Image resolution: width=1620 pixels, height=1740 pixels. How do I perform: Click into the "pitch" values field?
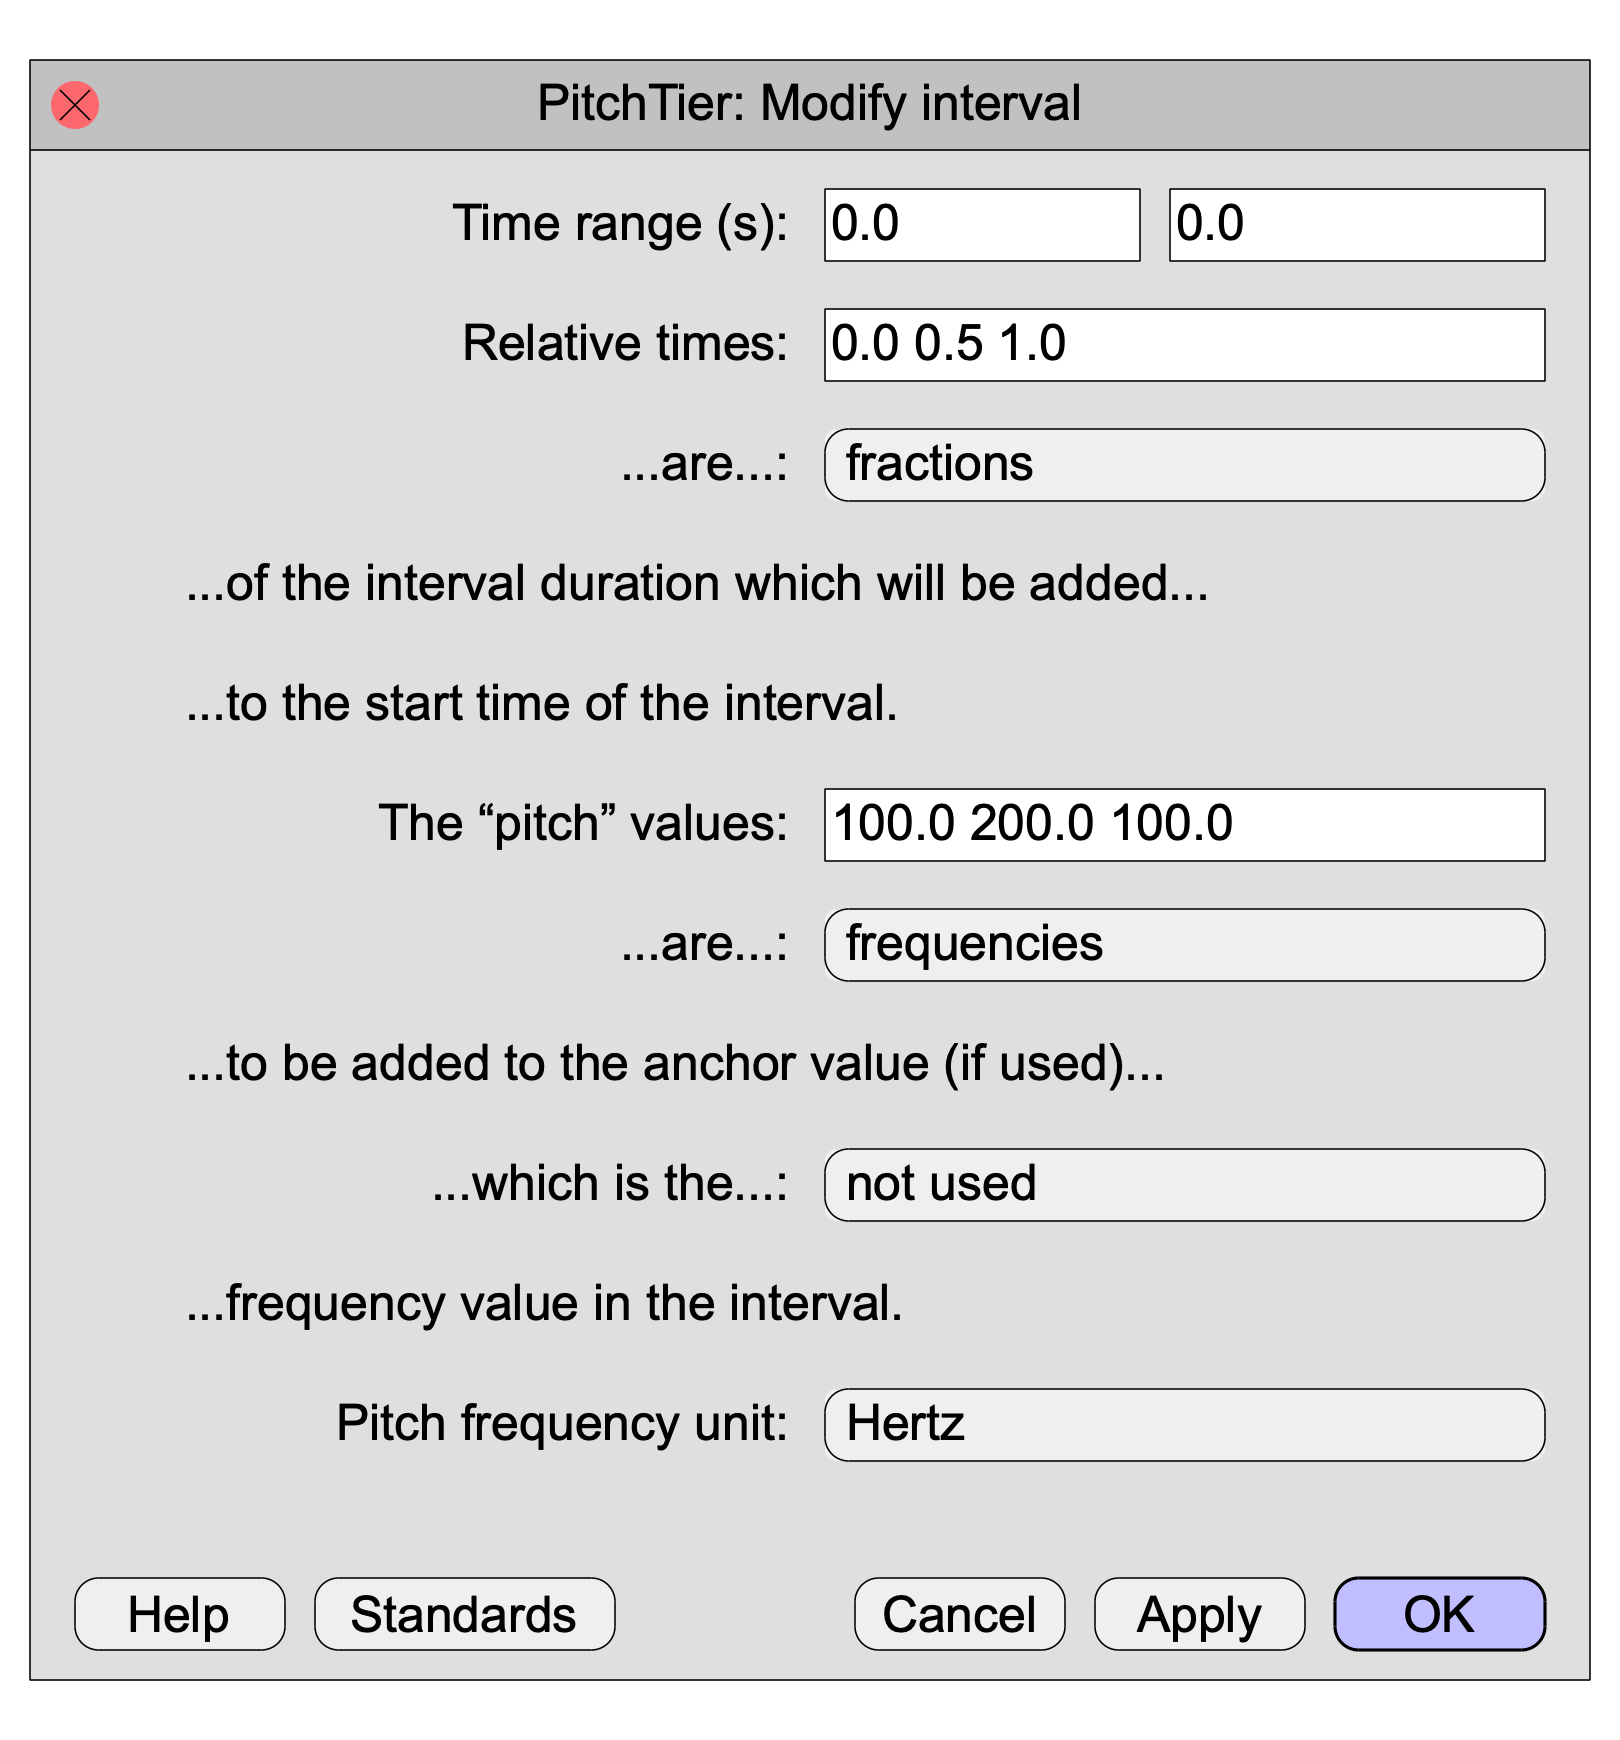point(1185,825)
